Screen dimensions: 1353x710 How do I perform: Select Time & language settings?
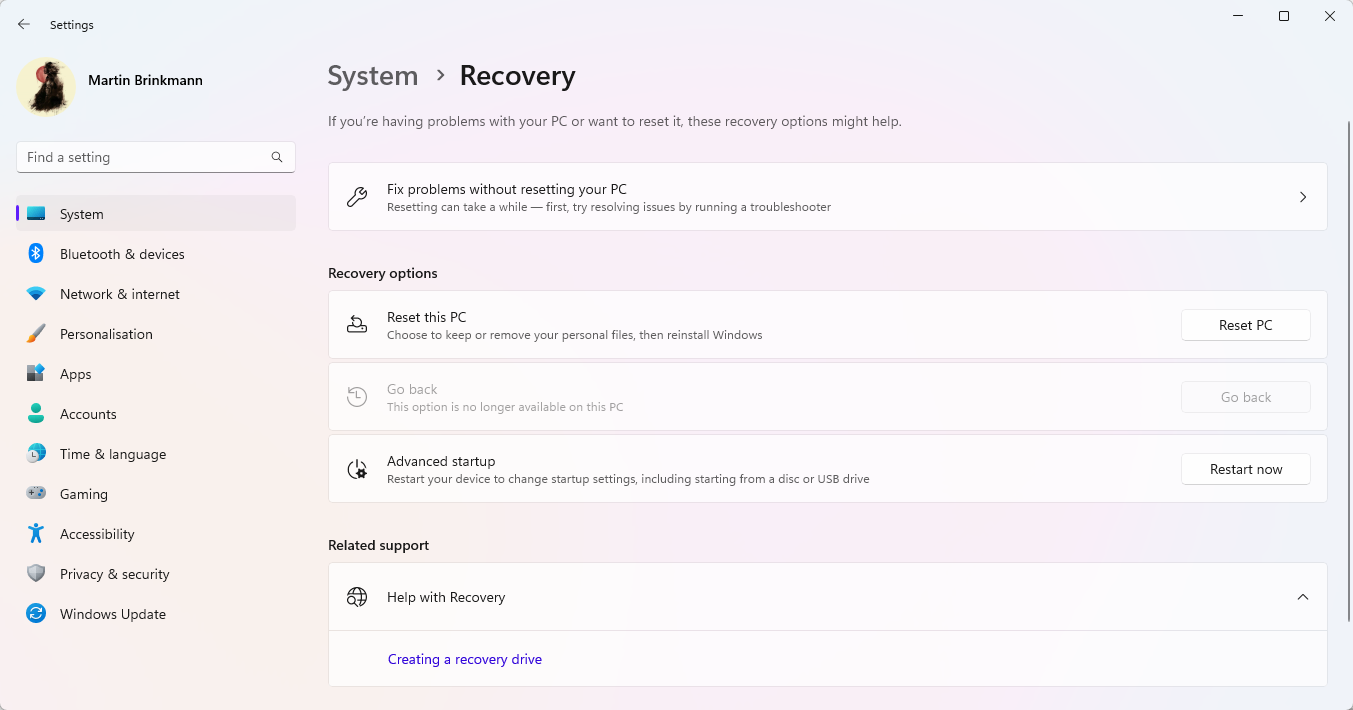[x=112, y=453]
